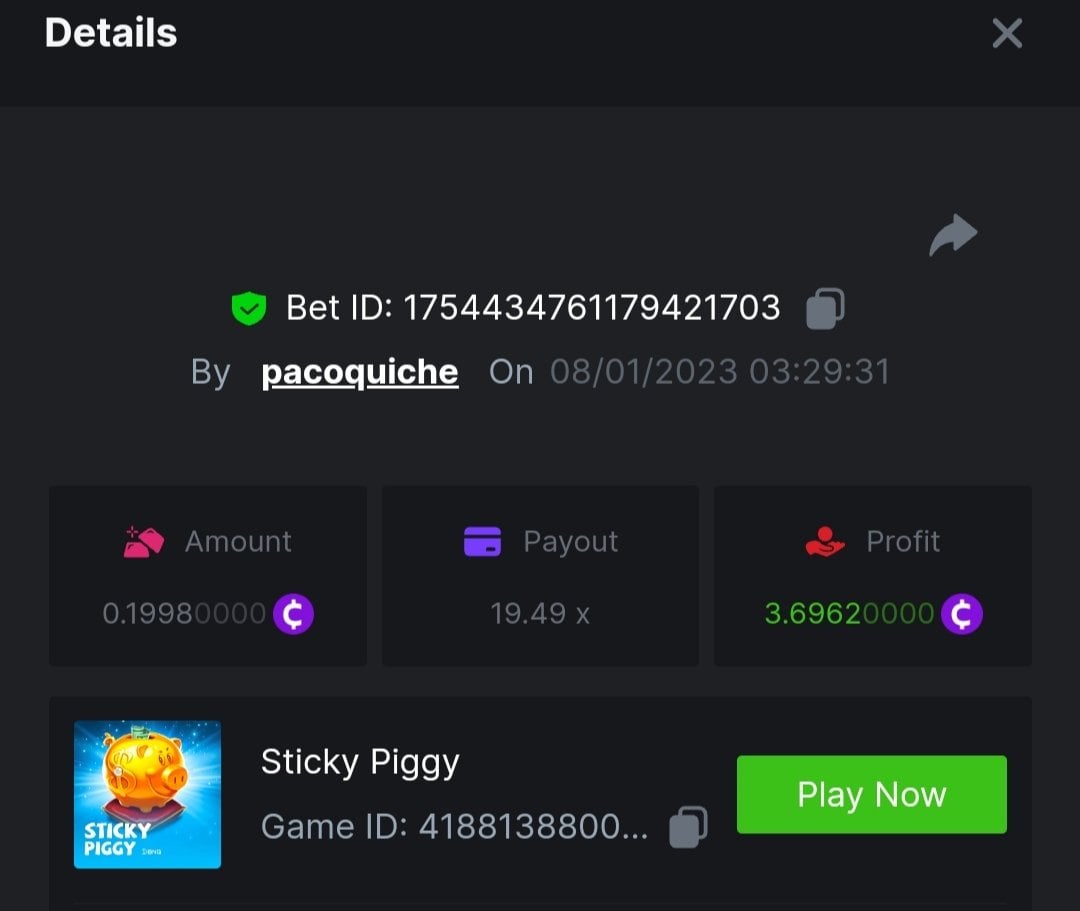Click the share arrow icon
This screenshot has width=1080, height=911.
pyautogui.click(x=952, y=236)
